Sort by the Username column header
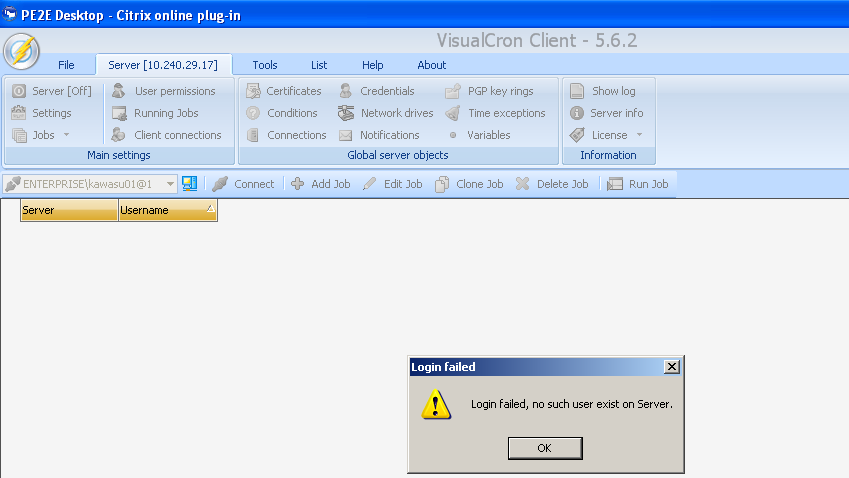This screenshot has height=478, width=849. click(167, 211)
